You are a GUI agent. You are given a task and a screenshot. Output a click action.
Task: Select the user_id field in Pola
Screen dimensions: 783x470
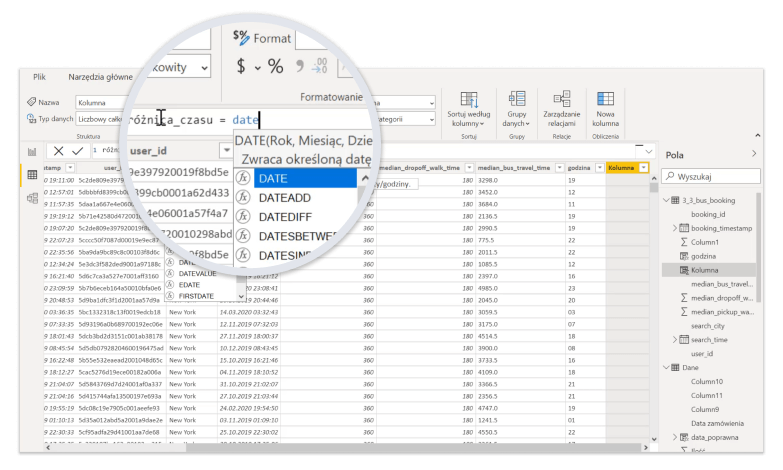(x=702, y=354)
